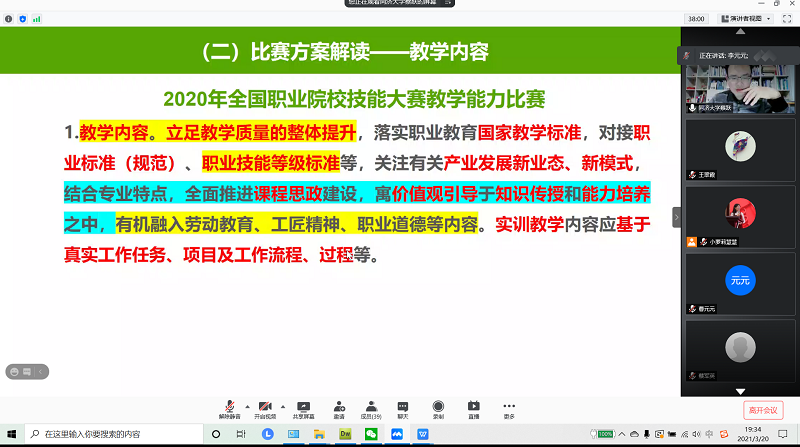This screenshot has height=447, width=800.
Task: Click the meeting info icon at top left
Action: tap(9, 18)
